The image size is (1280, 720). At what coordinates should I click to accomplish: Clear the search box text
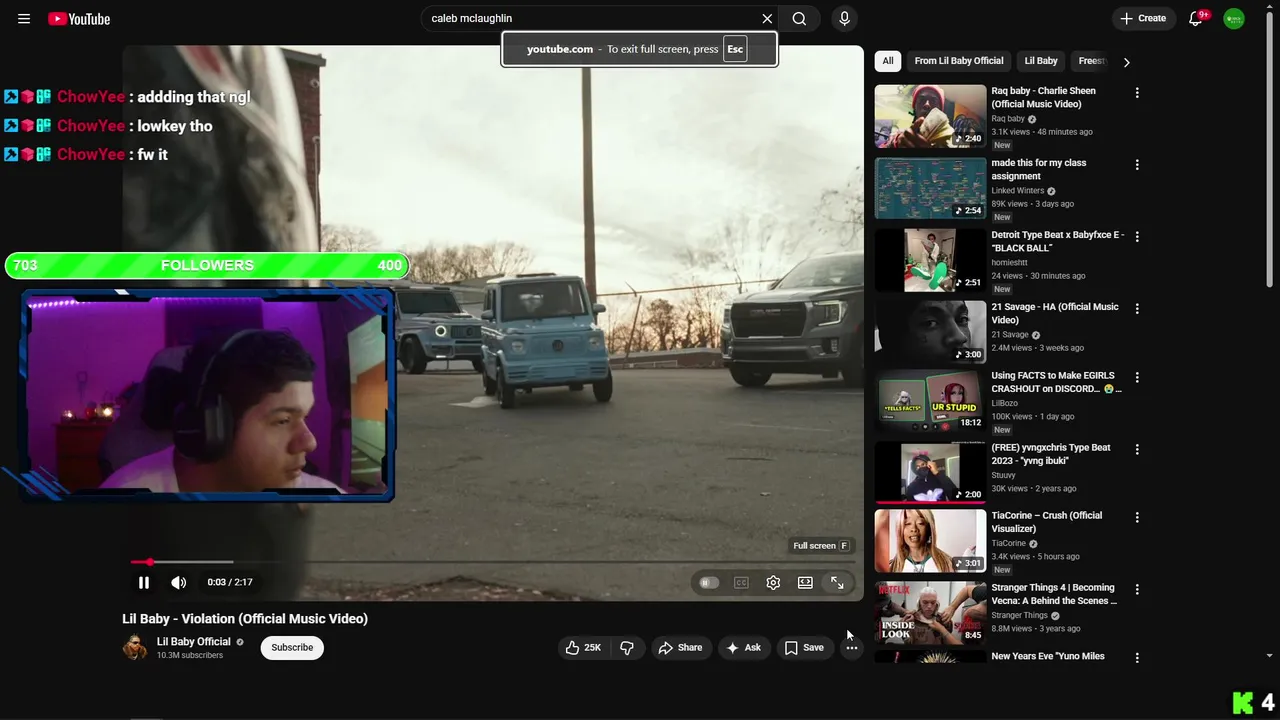pos(767,19)
